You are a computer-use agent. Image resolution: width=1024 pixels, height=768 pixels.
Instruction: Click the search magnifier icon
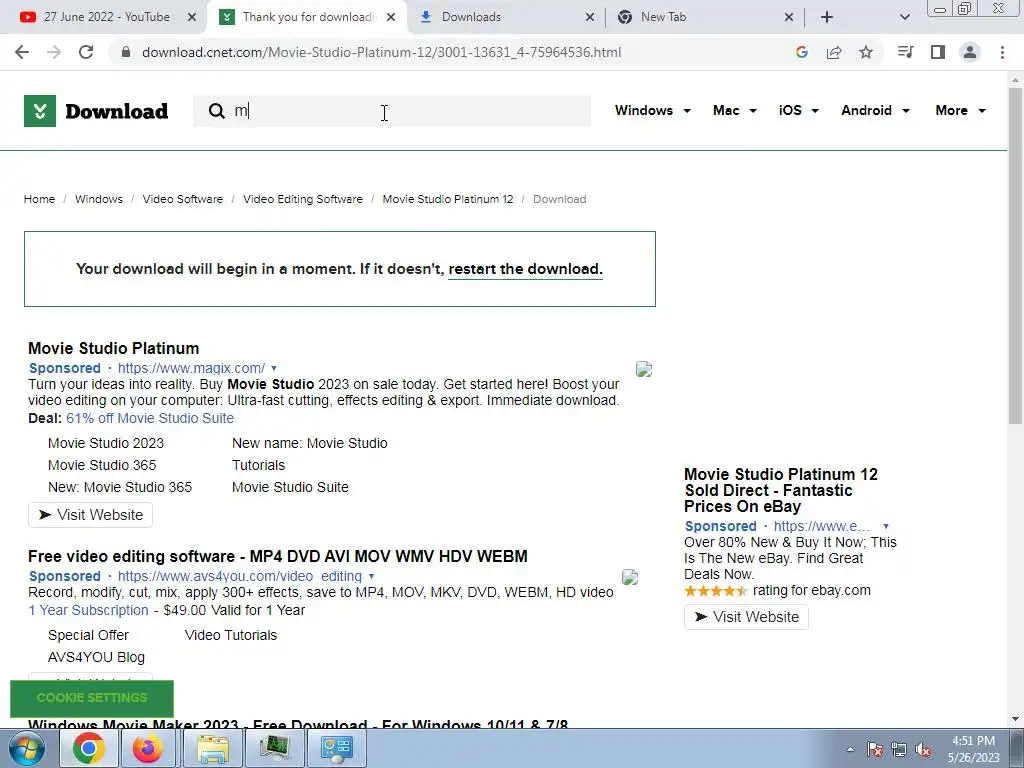[x=216, y=111]
